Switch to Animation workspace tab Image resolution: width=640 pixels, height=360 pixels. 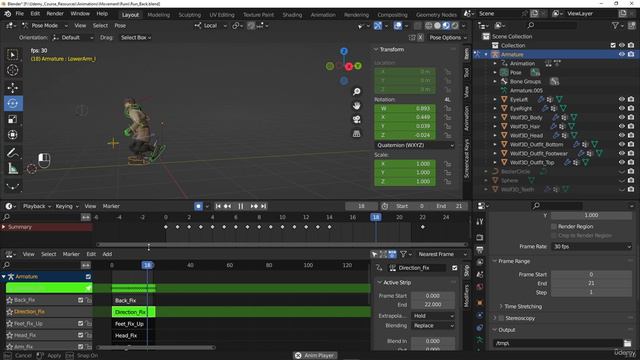click(x=323, y=15)
